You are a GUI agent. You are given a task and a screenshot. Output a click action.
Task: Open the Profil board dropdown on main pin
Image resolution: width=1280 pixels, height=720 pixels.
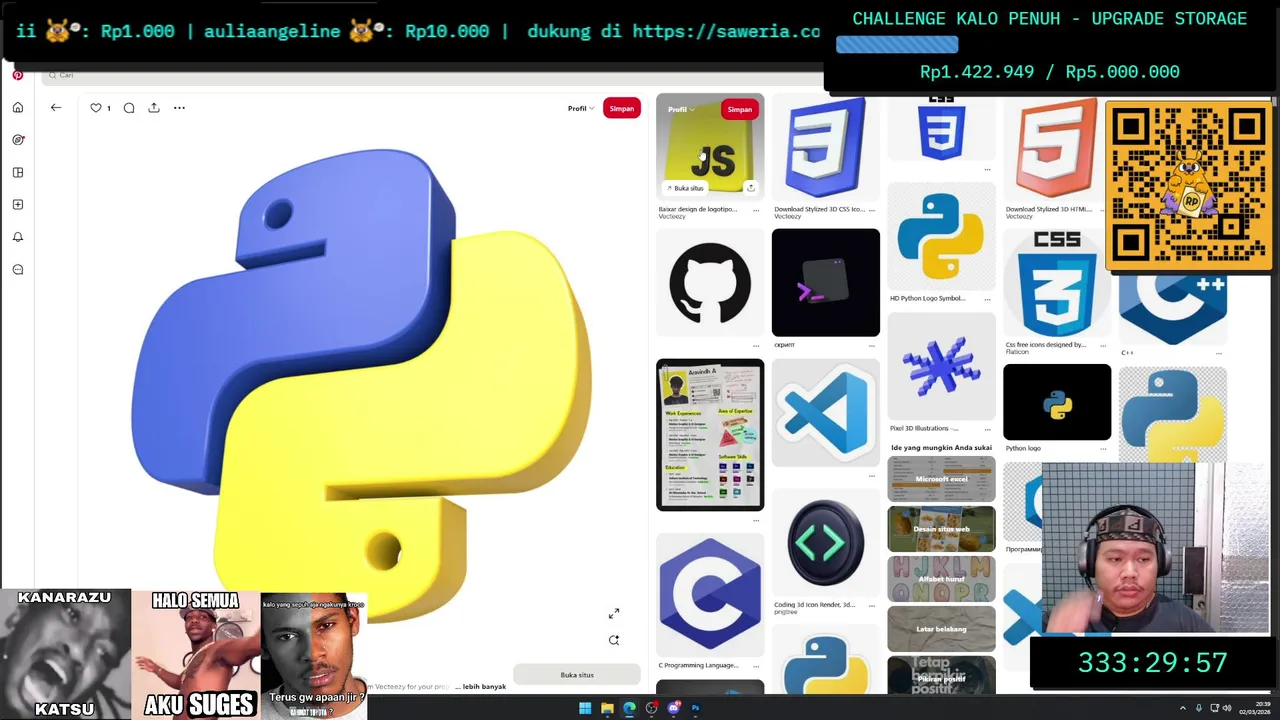(x=581, y=108)
